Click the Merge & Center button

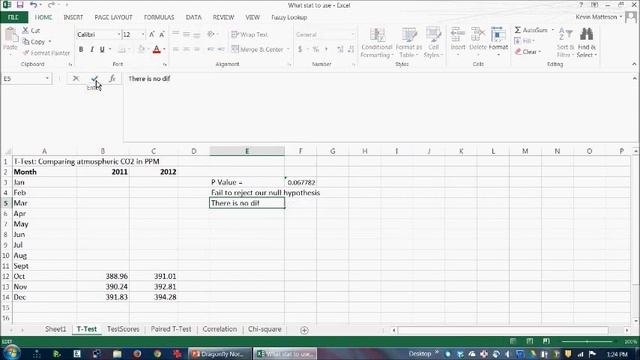(x=258, y=49)
